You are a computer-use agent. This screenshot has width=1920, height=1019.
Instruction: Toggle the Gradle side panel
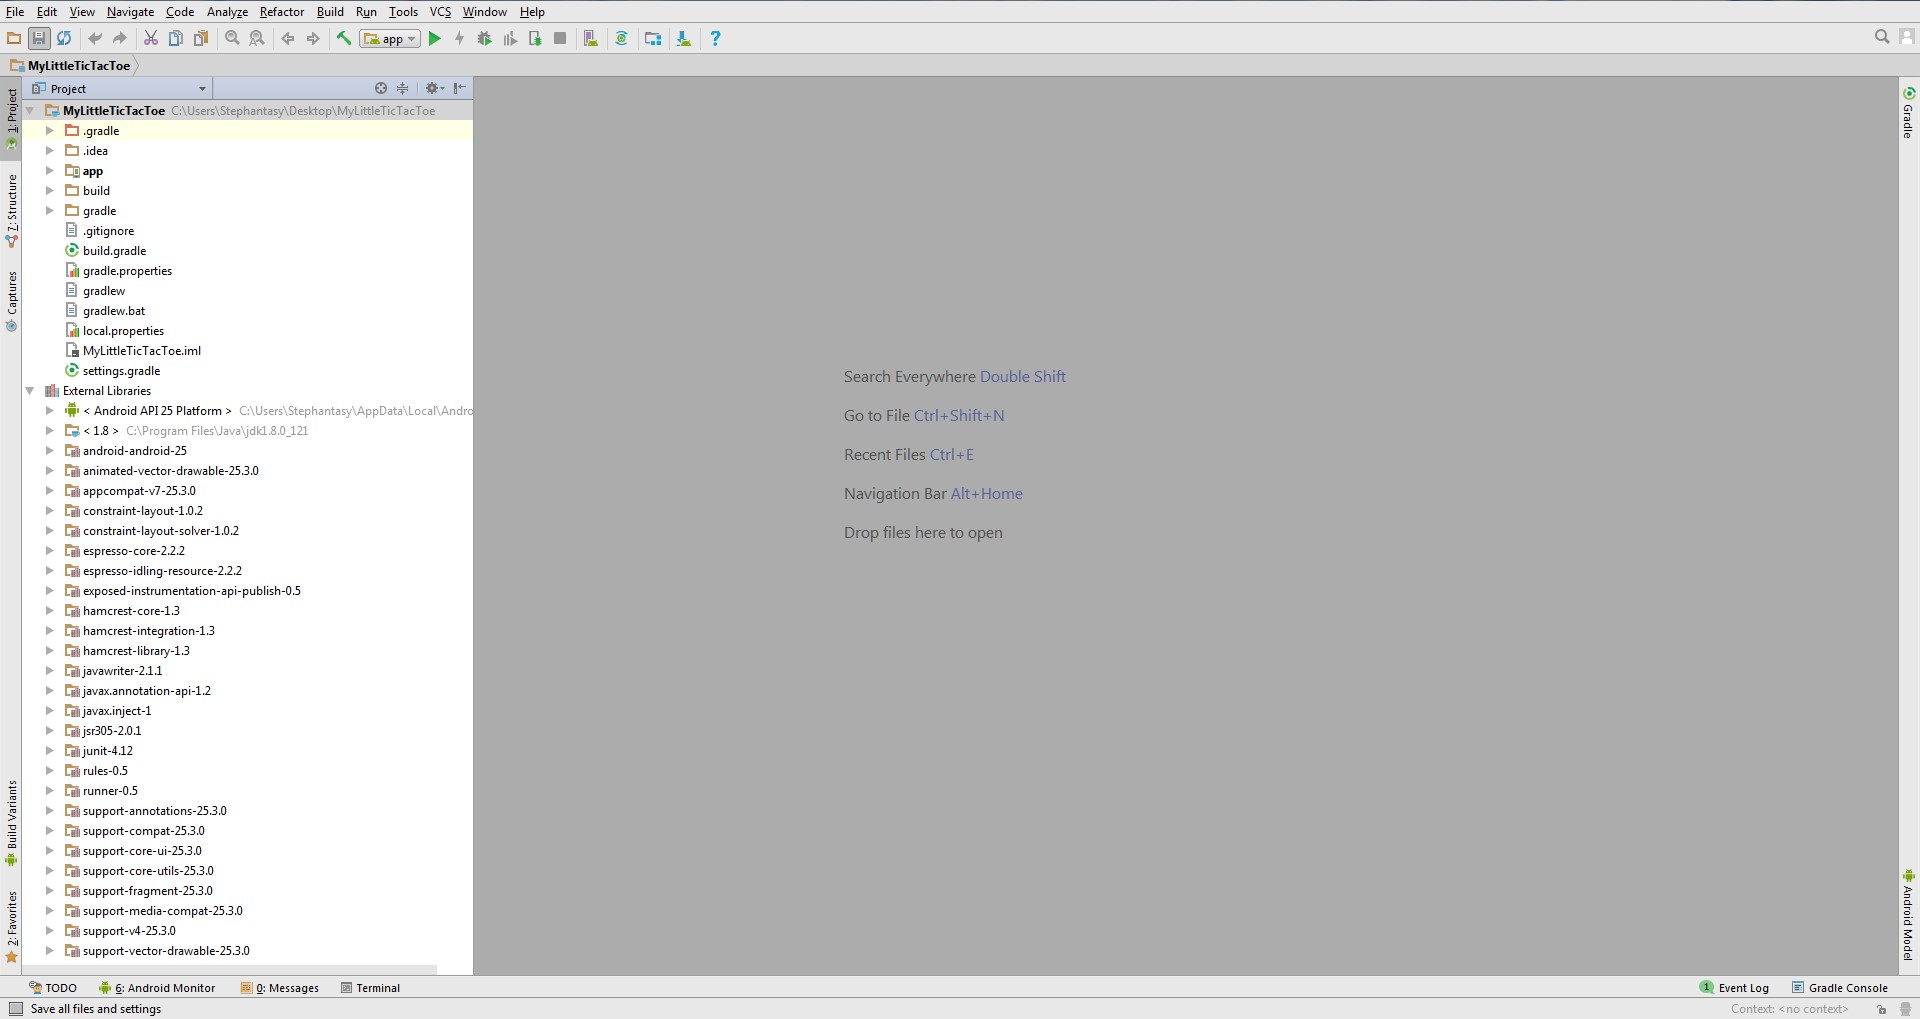(1908, 113)
